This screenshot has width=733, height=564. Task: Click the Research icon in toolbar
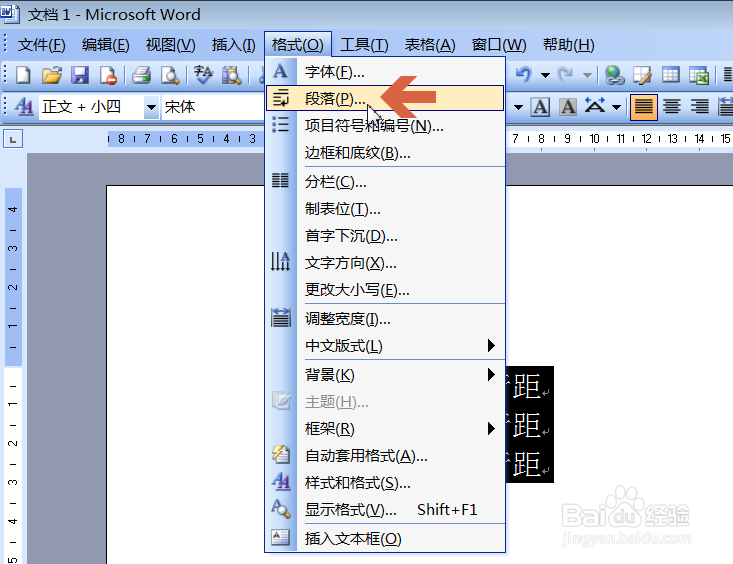coord(231,75)
